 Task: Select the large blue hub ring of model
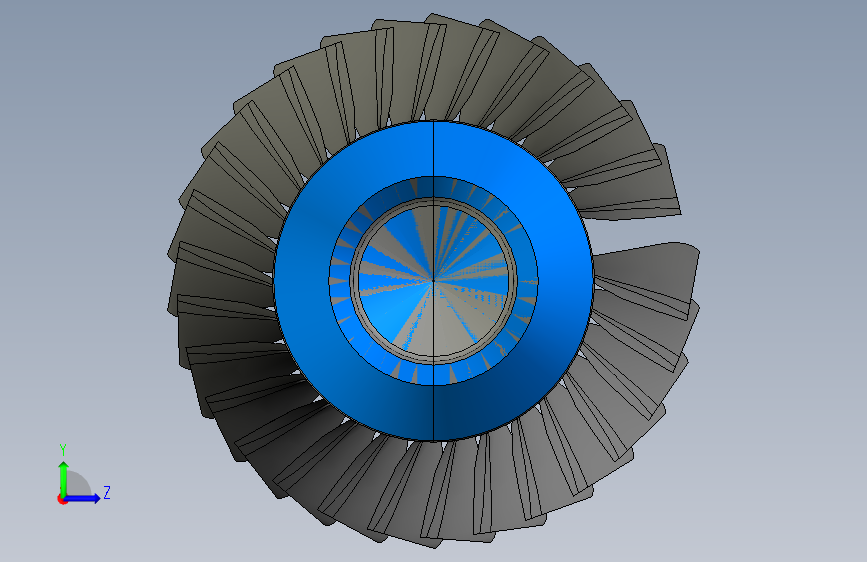(x=301, y=280)
